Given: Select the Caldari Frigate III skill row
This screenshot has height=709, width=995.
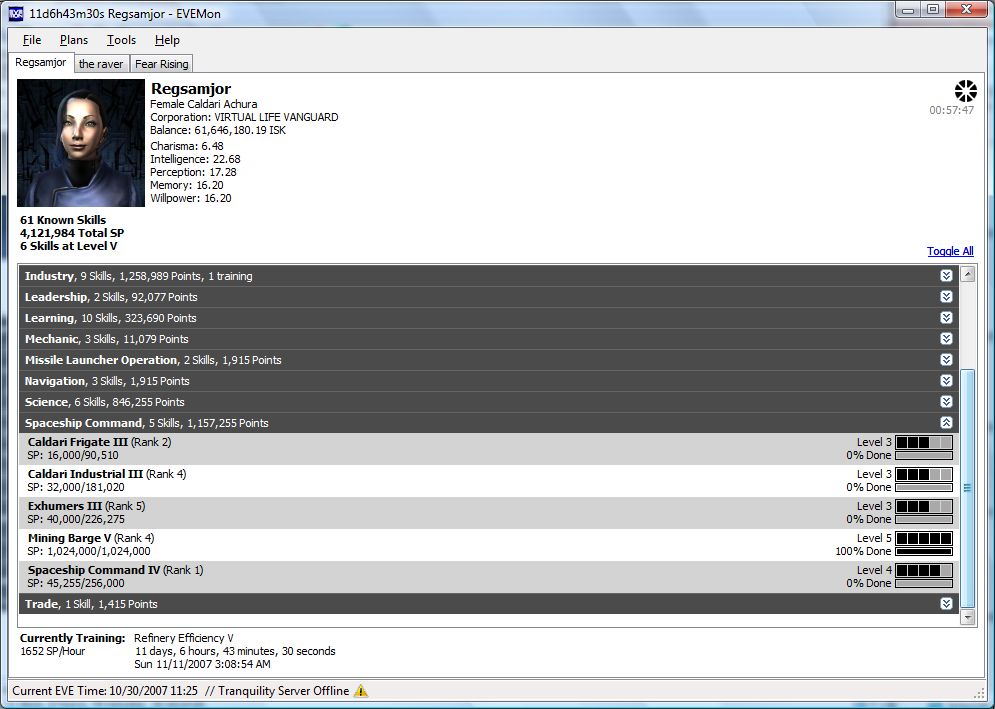Looking at the screenshot, I should [x=487, y=449].
